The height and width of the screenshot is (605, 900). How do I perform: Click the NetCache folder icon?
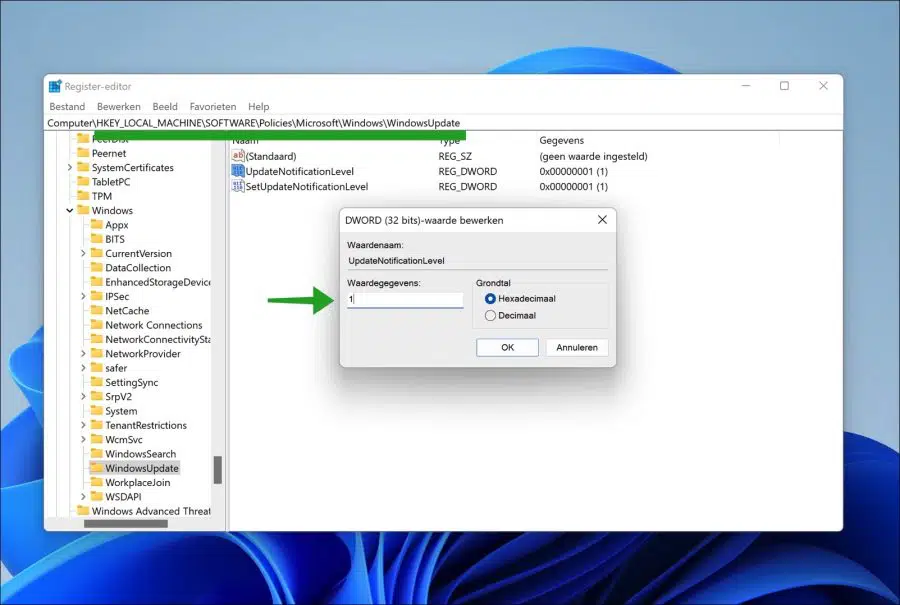pyautogui.click(x=96, y=311)
